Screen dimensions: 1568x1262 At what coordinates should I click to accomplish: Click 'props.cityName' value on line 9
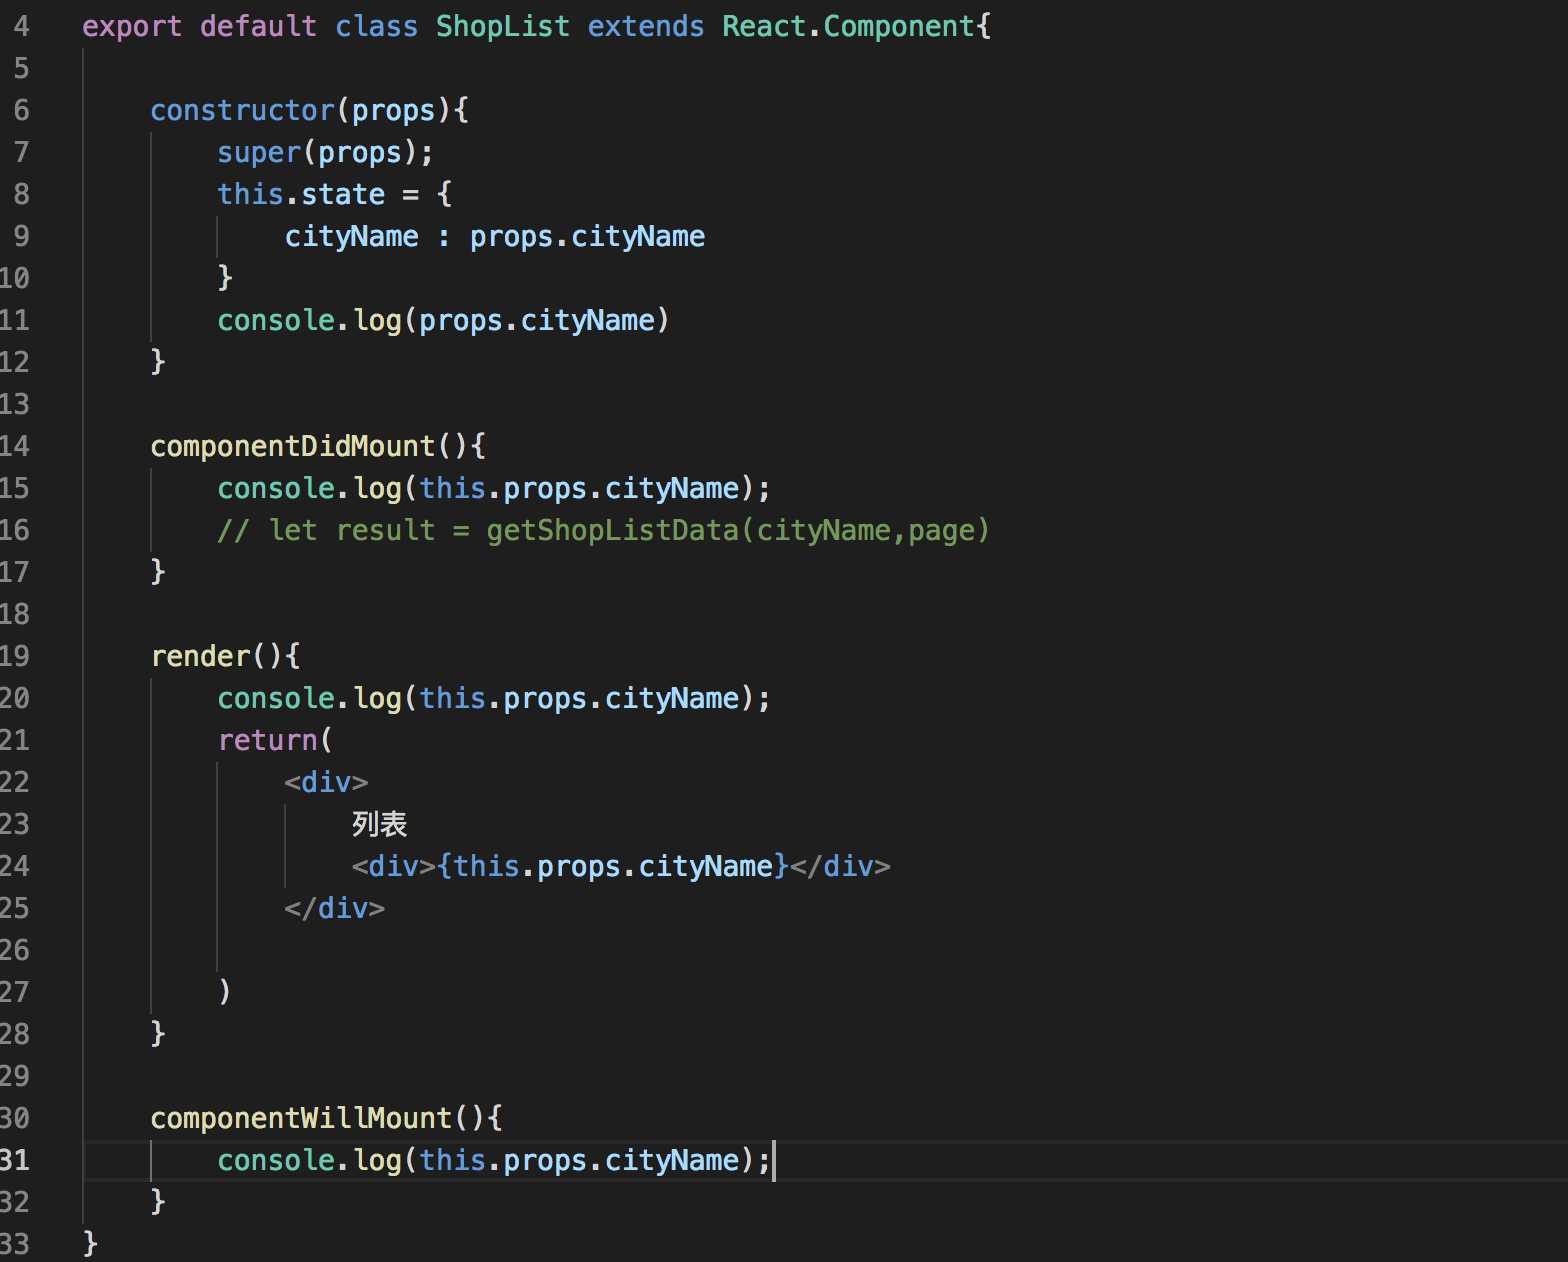tap(587, 236)
